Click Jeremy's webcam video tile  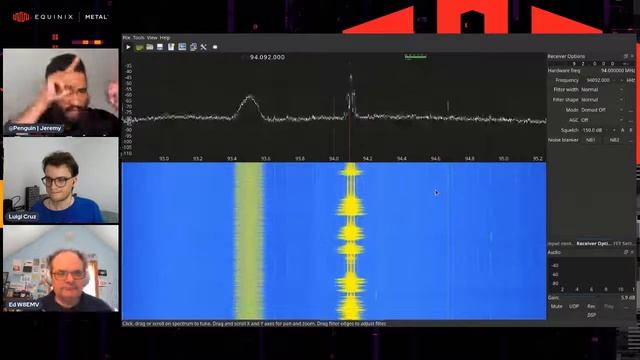(61, 92)
